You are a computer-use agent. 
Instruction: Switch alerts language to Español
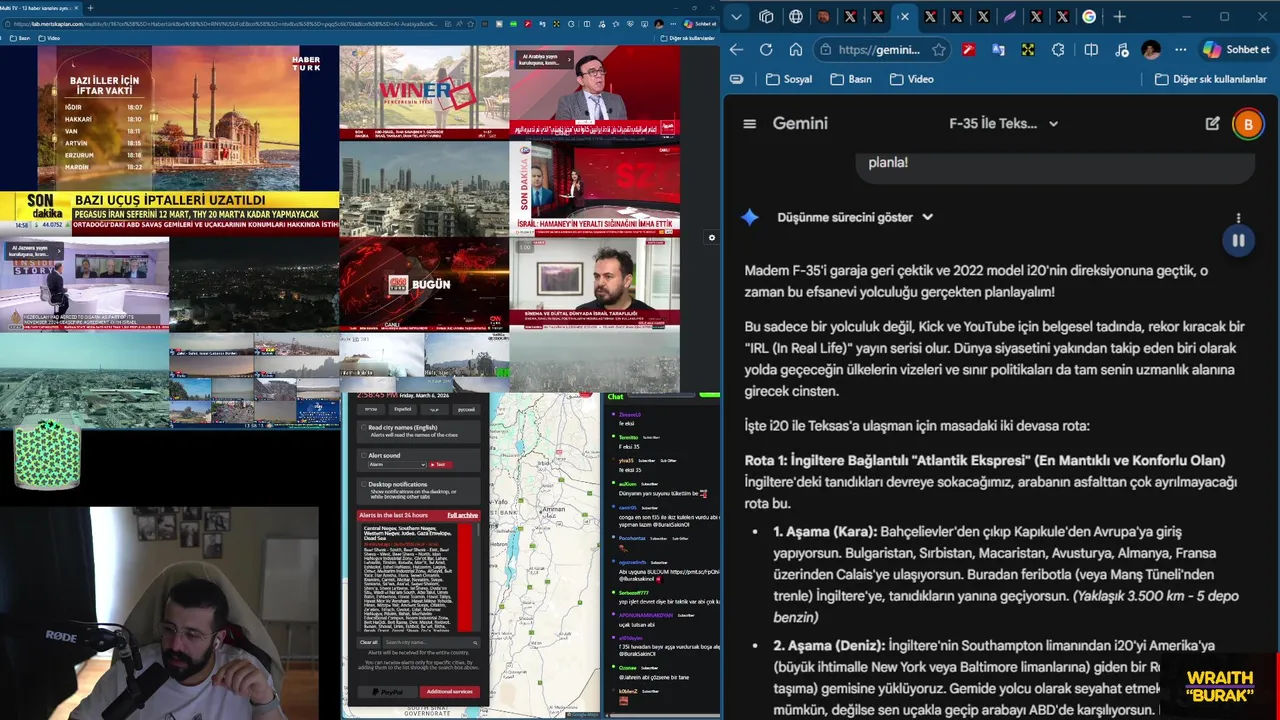tap(402, 409)
